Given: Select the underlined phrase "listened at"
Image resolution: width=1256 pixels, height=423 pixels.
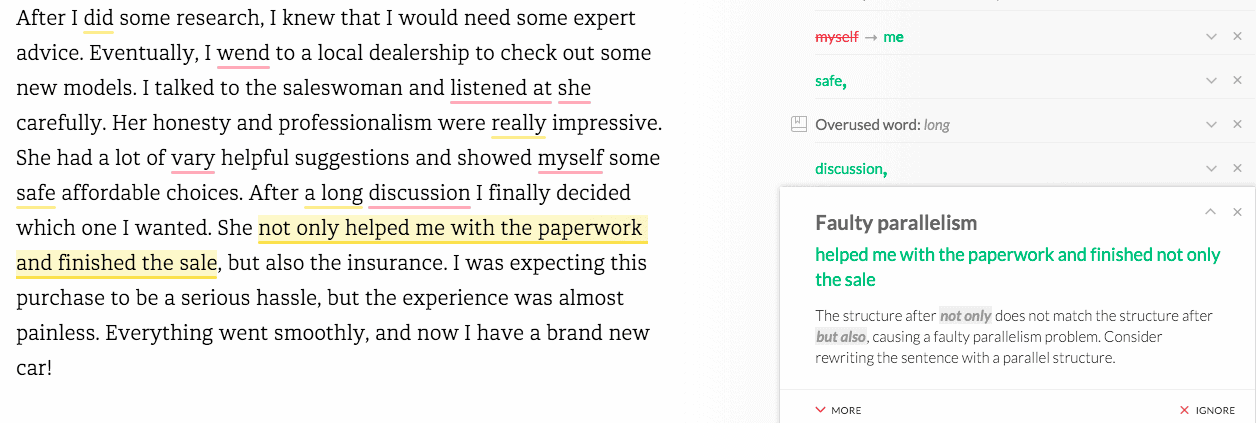Looking at the screenshot, I should (501, 88).
